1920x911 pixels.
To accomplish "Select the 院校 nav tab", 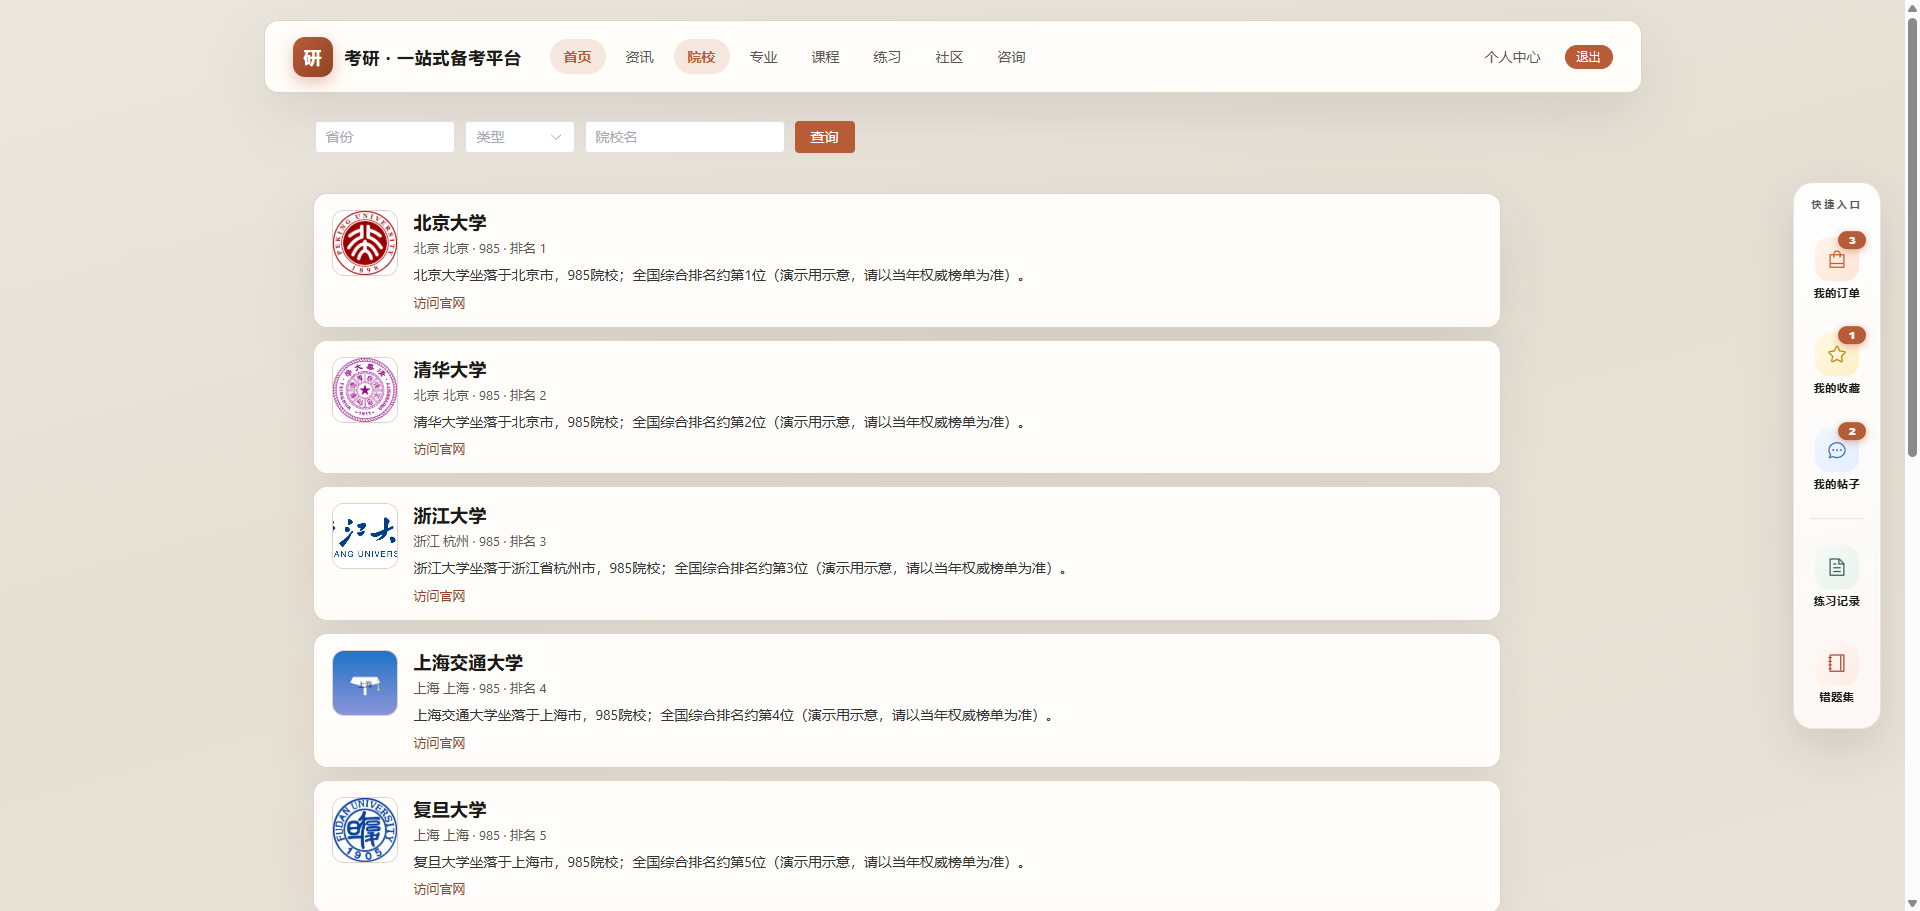I will (x=701, y=57).
